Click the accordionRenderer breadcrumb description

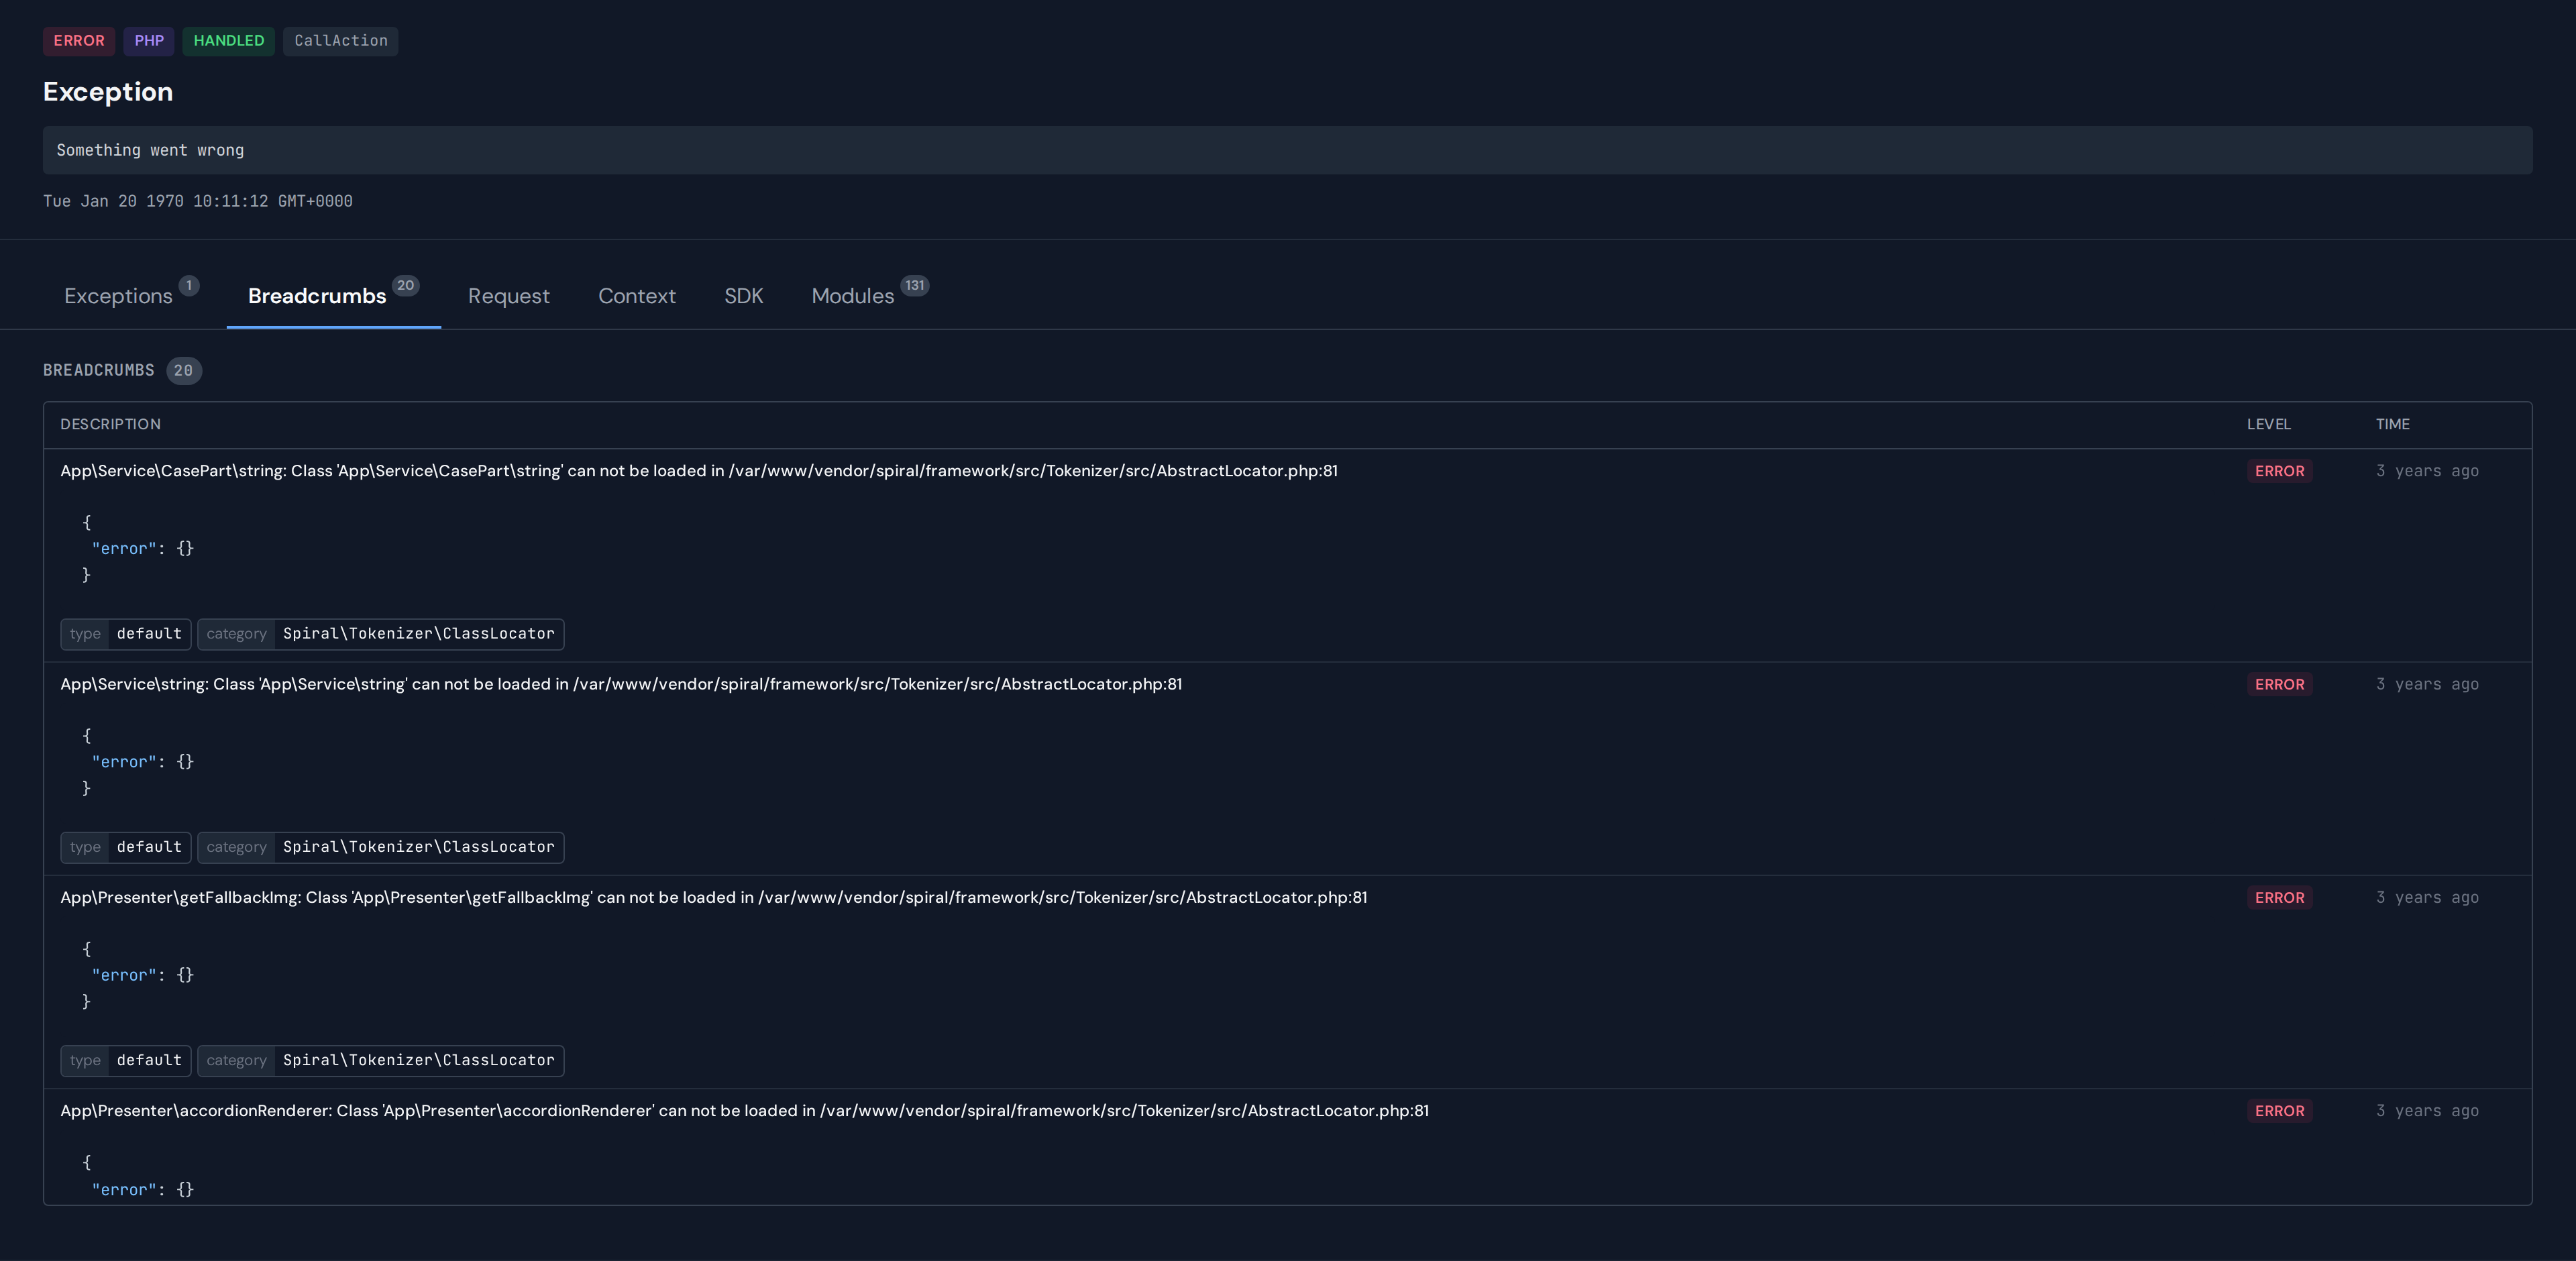(744, 1111)
